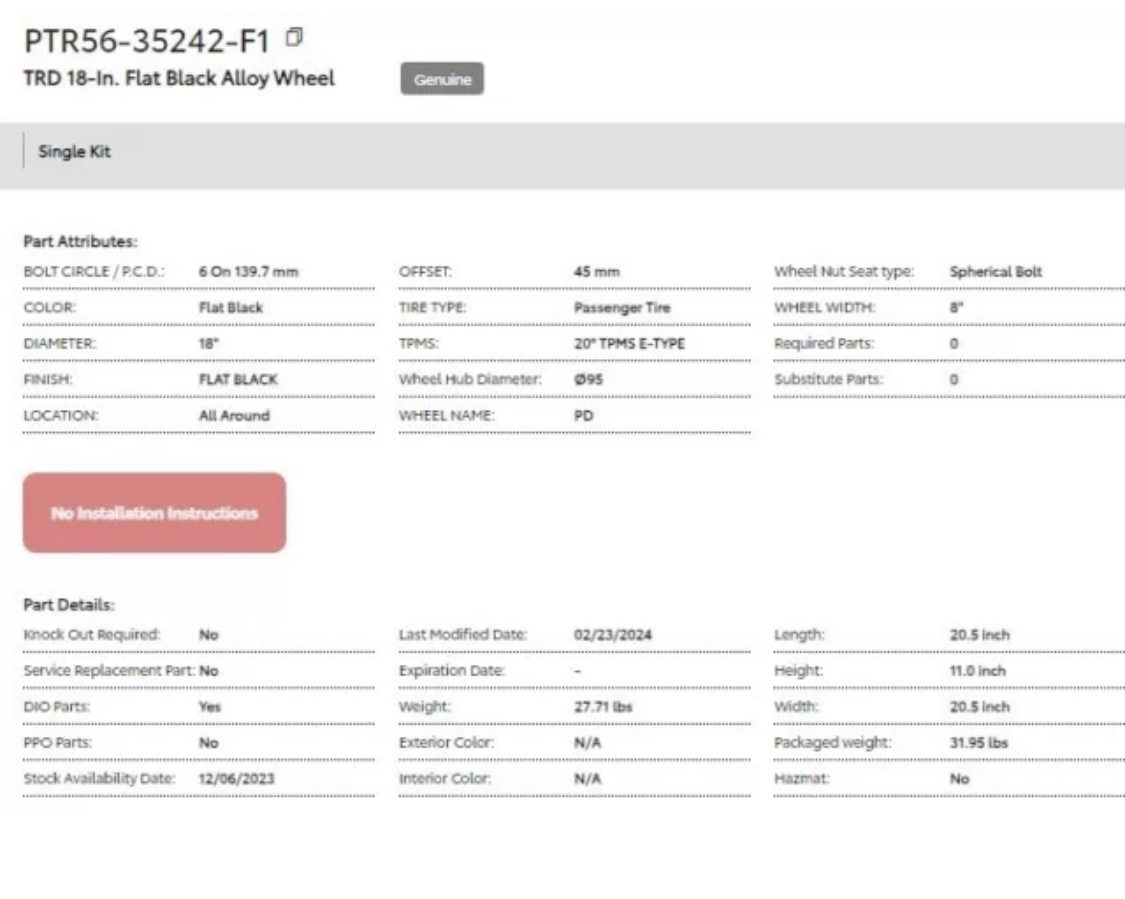Select the FINISH value FLAT BLACK

pyautogui.click(x=237, y=380)
